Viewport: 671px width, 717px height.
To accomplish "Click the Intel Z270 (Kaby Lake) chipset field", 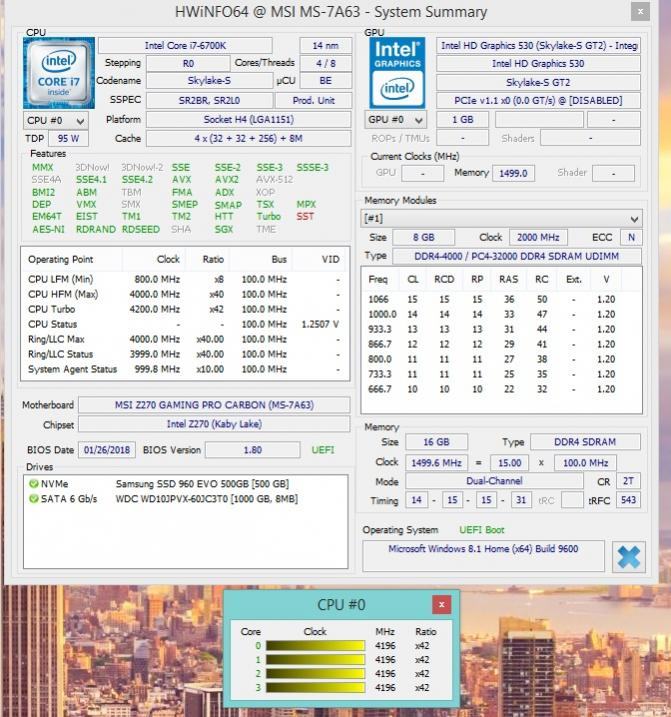I will pos(214,424).
